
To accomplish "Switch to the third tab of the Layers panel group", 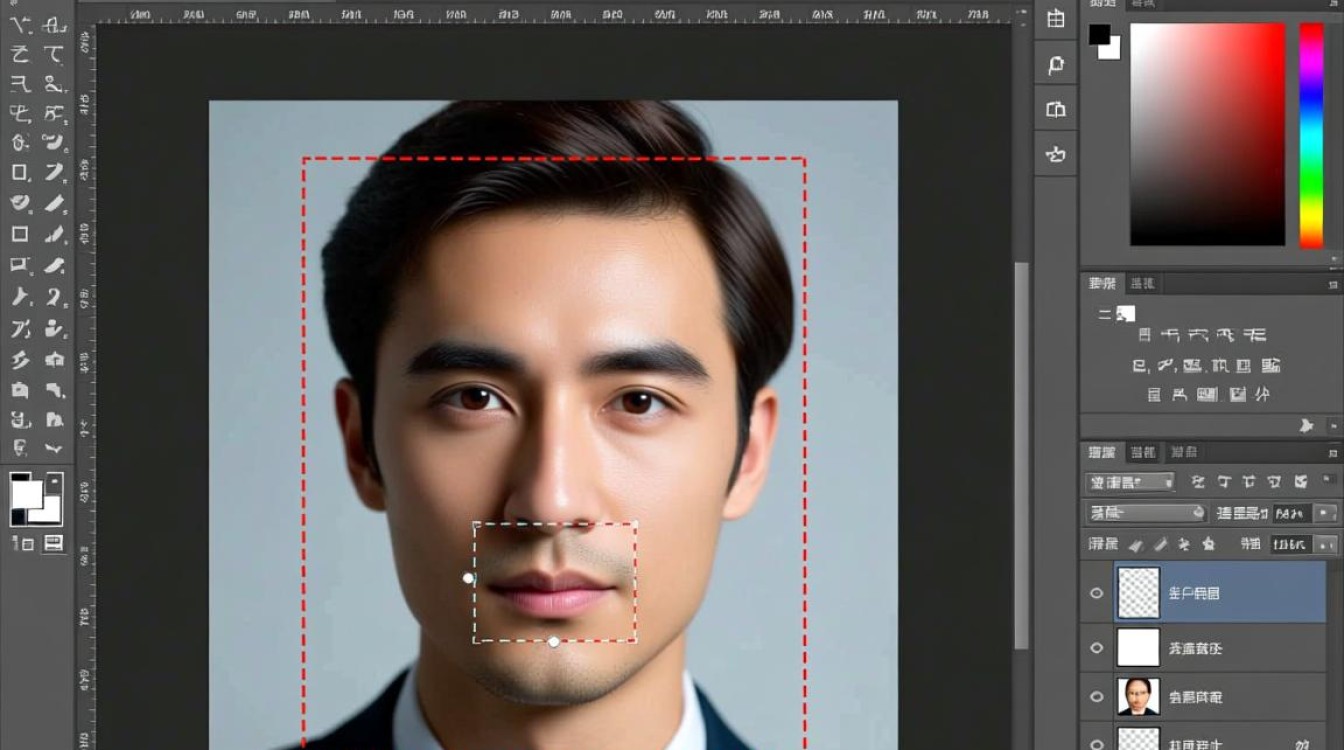I will coord(1184,453).
